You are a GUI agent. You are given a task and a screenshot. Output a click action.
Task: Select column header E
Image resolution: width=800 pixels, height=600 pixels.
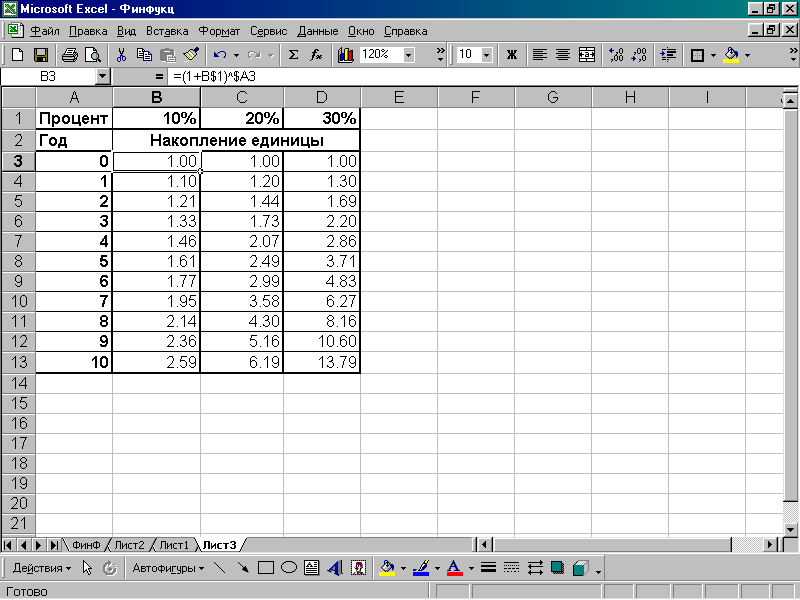click(x=399, y=97)
